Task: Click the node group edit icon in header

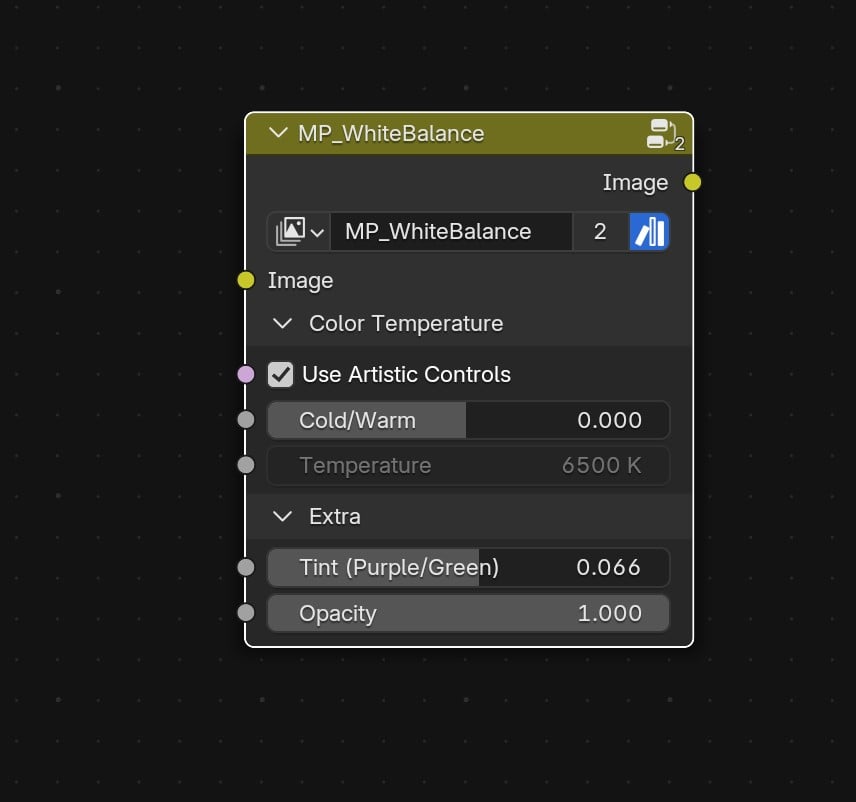Action: click(664, 134)
